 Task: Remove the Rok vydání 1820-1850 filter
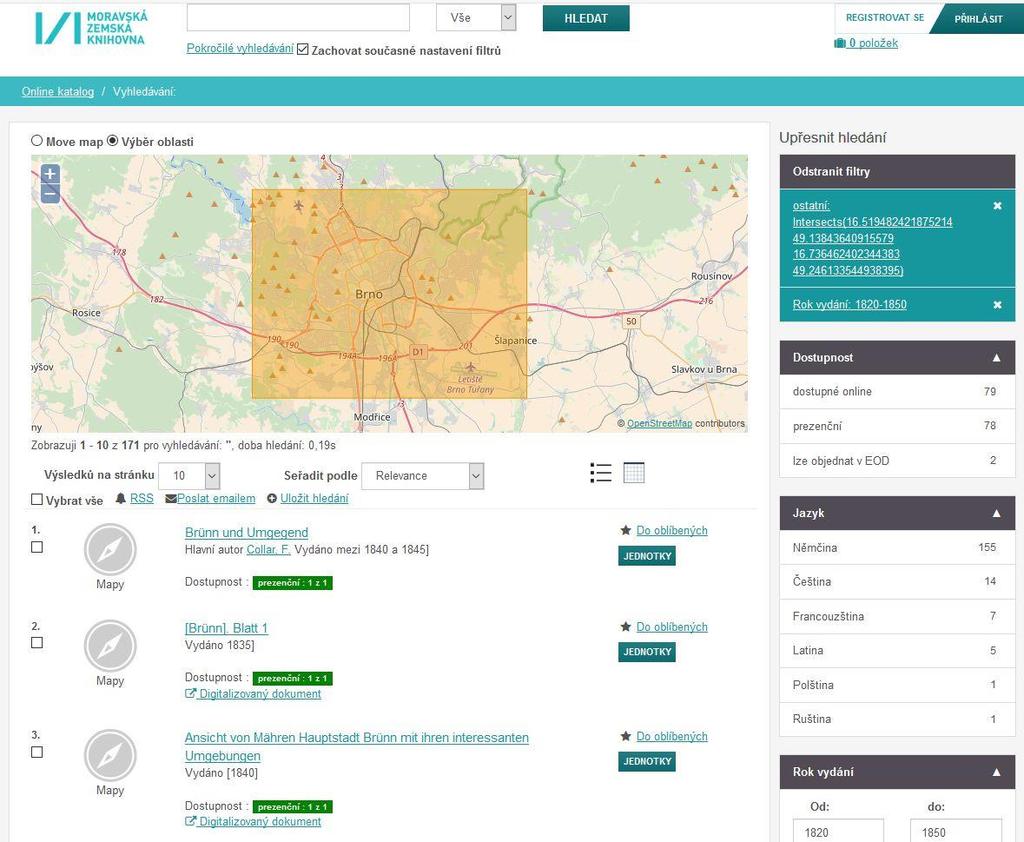pyautogui.click(x=997, y=304)
